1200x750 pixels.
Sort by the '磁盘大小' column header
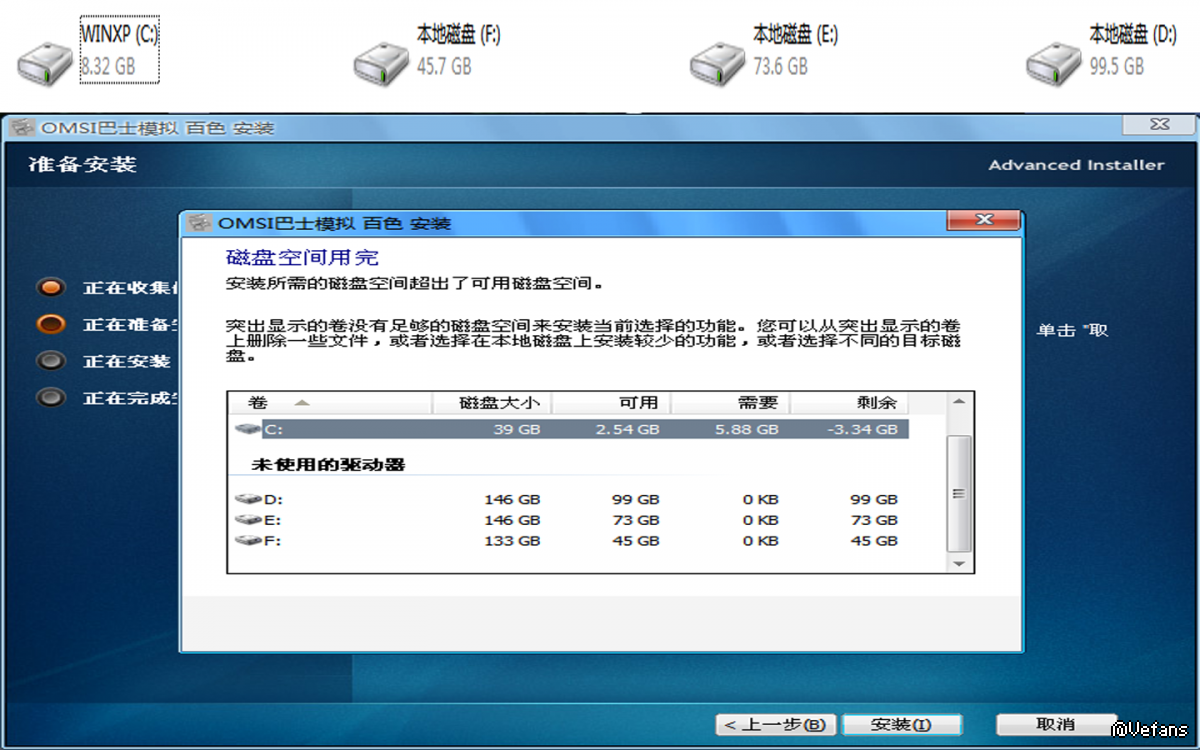click(492, 403)
